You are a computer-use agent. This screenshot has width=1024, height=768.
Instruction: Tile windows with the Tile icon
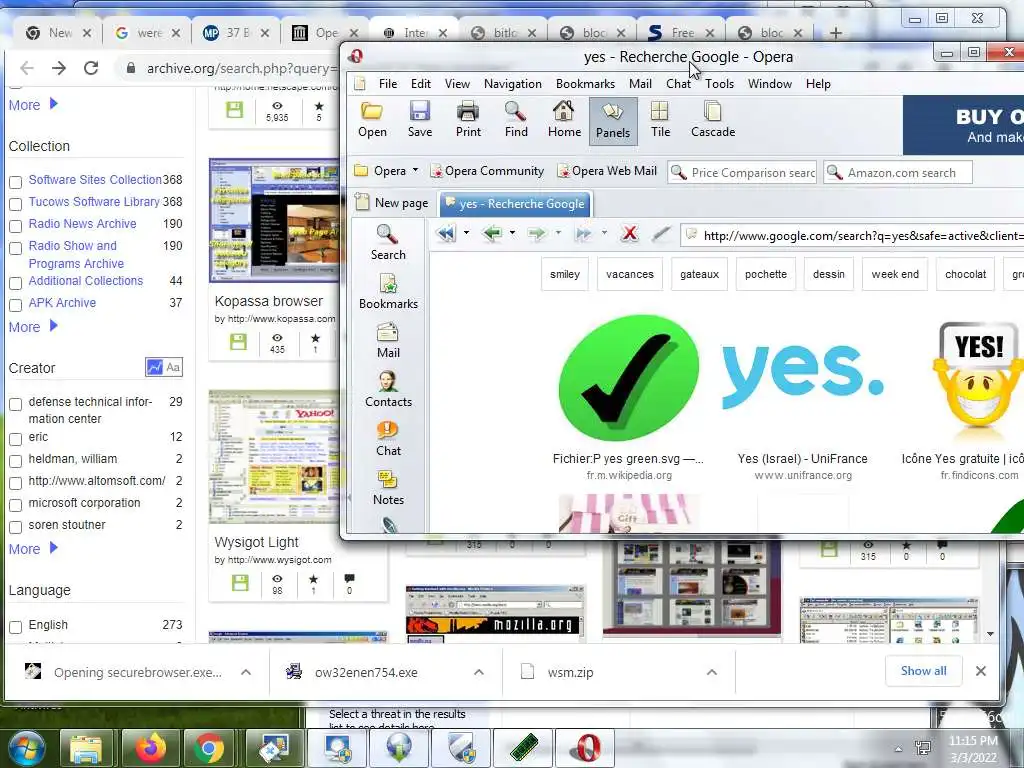(x=660, y=120)
